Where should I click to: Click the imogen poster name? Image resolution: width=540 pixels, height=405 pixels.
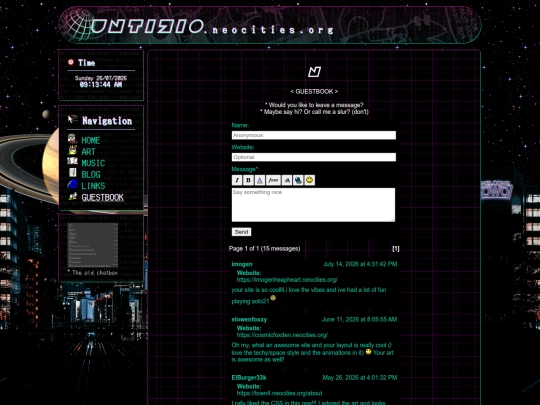tap(242, 264)
